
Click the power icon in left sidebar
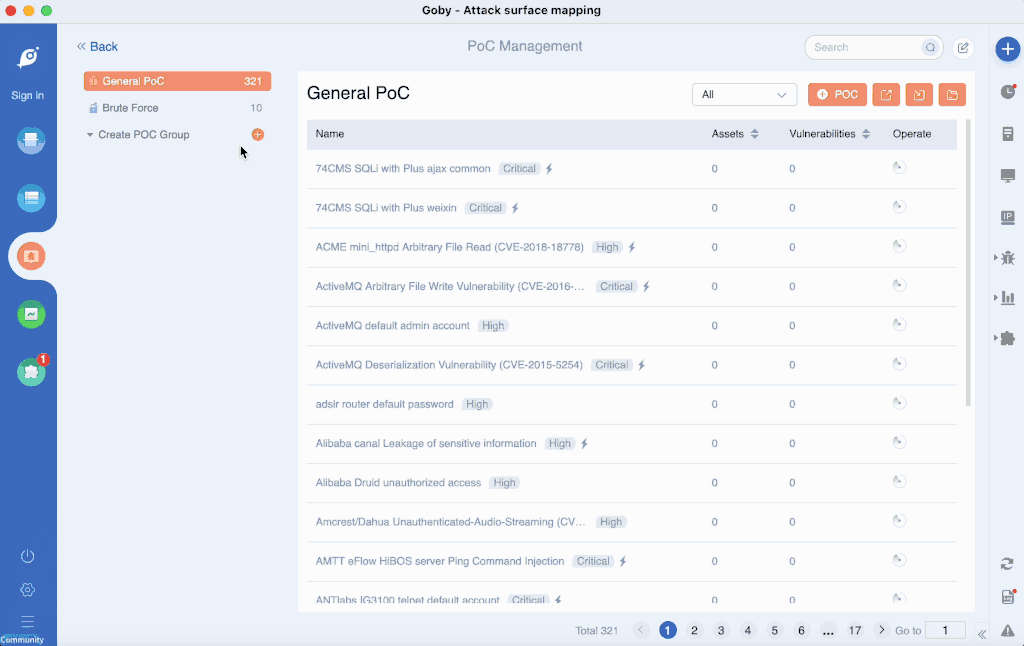(x=27, y=556)
